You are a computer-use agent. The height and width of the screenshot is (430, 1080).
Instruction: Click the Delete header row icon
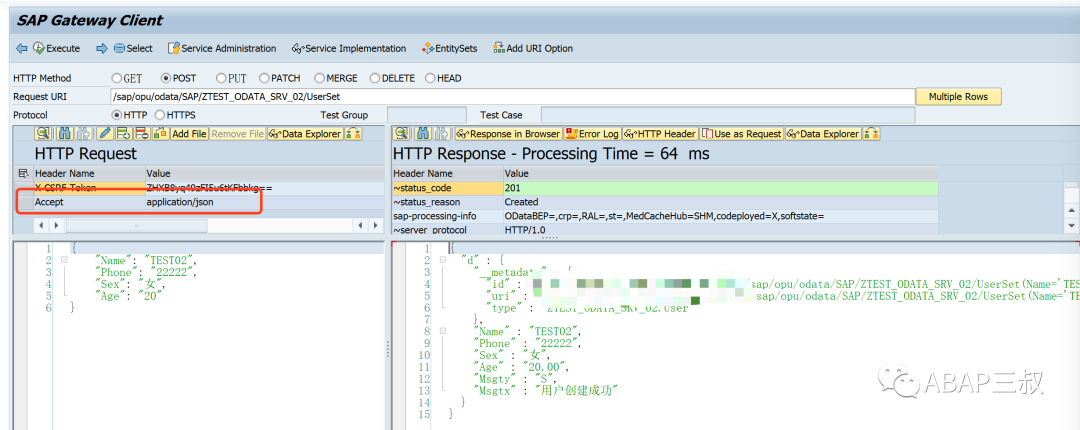142,134
